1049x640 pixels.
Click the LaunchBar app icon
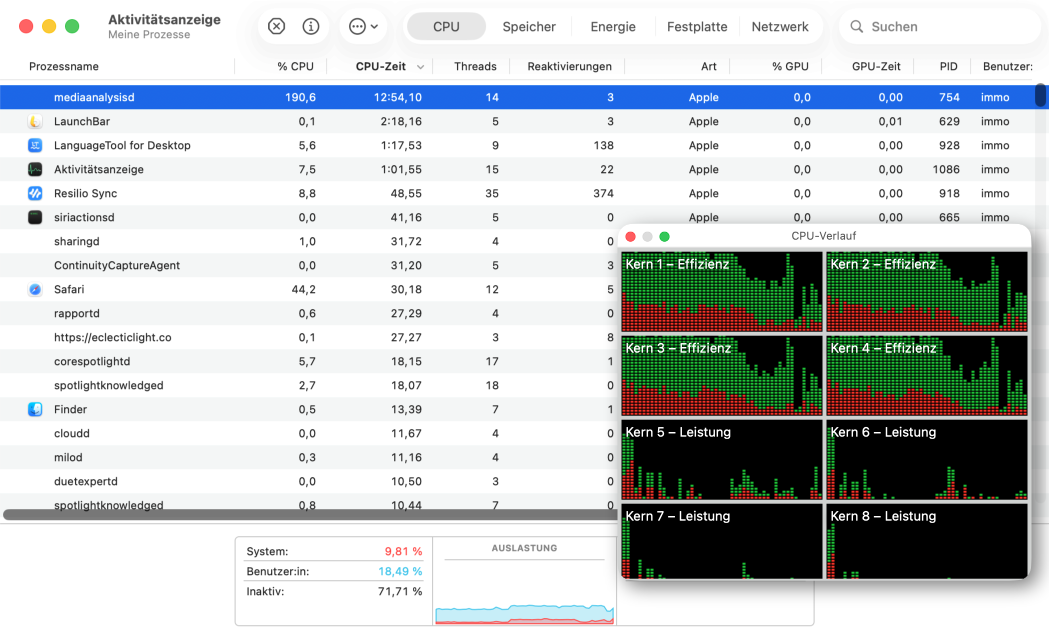(35, 122)
